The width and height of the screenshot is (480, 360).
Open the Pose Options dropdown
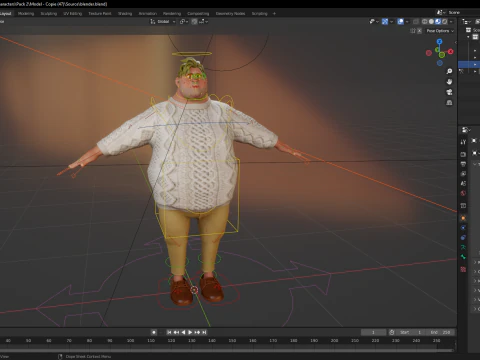[x=440, y=31]
